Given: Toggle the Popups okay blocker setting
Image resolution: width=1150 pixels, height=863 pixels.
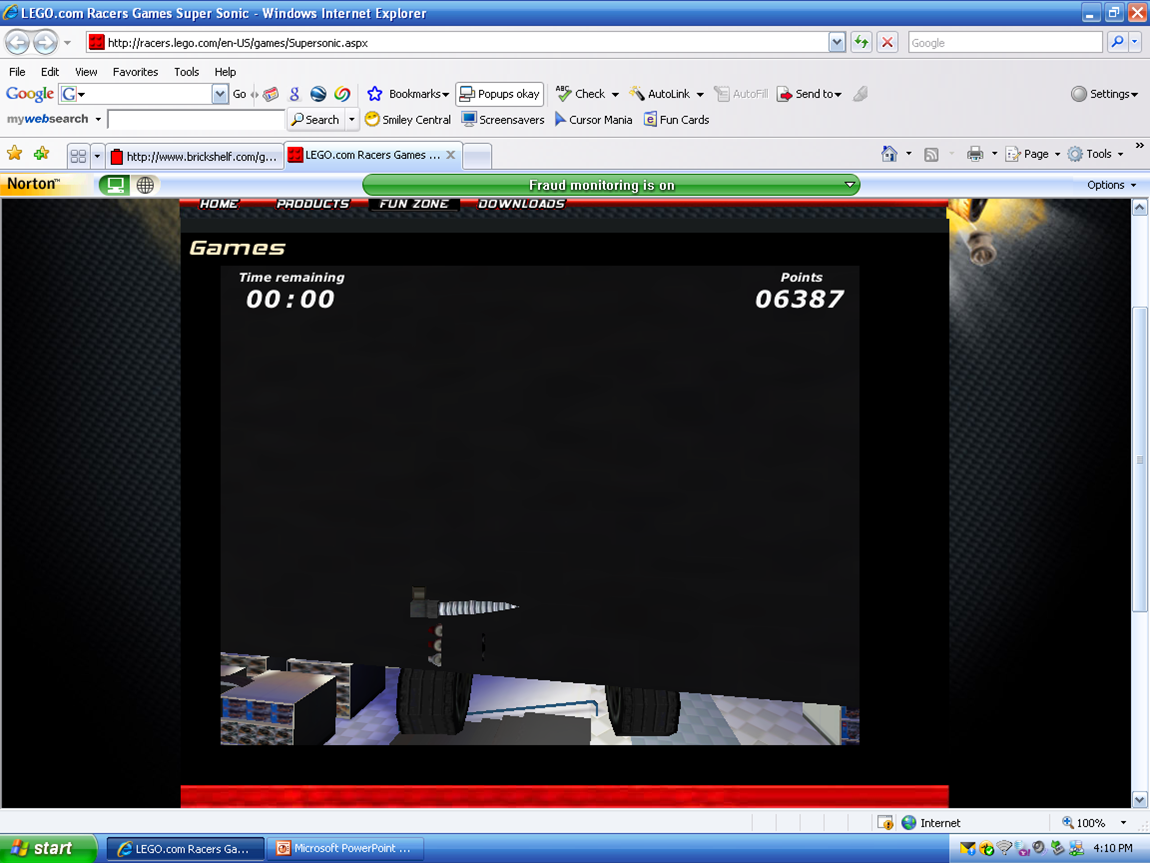Looking at the screenshot, I should point(499,93).
